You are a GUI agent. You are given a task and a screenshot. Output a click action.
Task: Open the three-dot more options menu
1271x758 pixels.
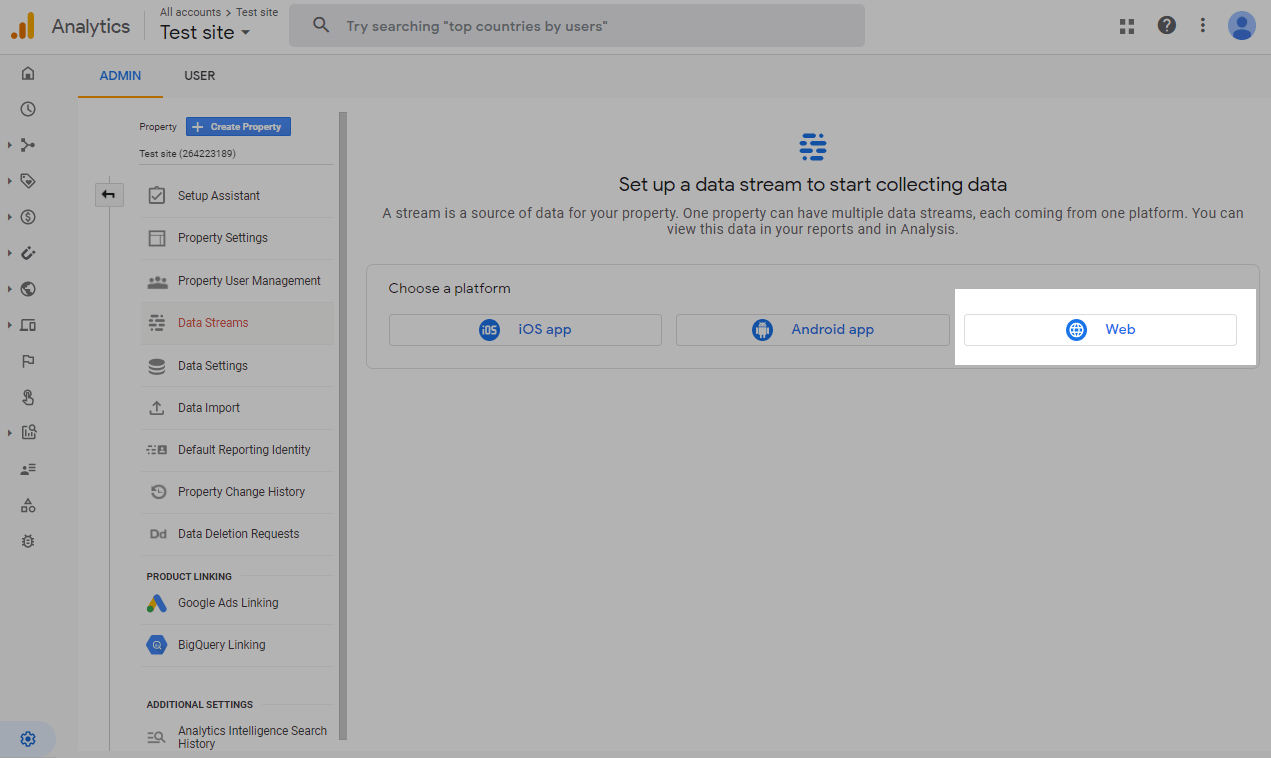point(1203,26)
